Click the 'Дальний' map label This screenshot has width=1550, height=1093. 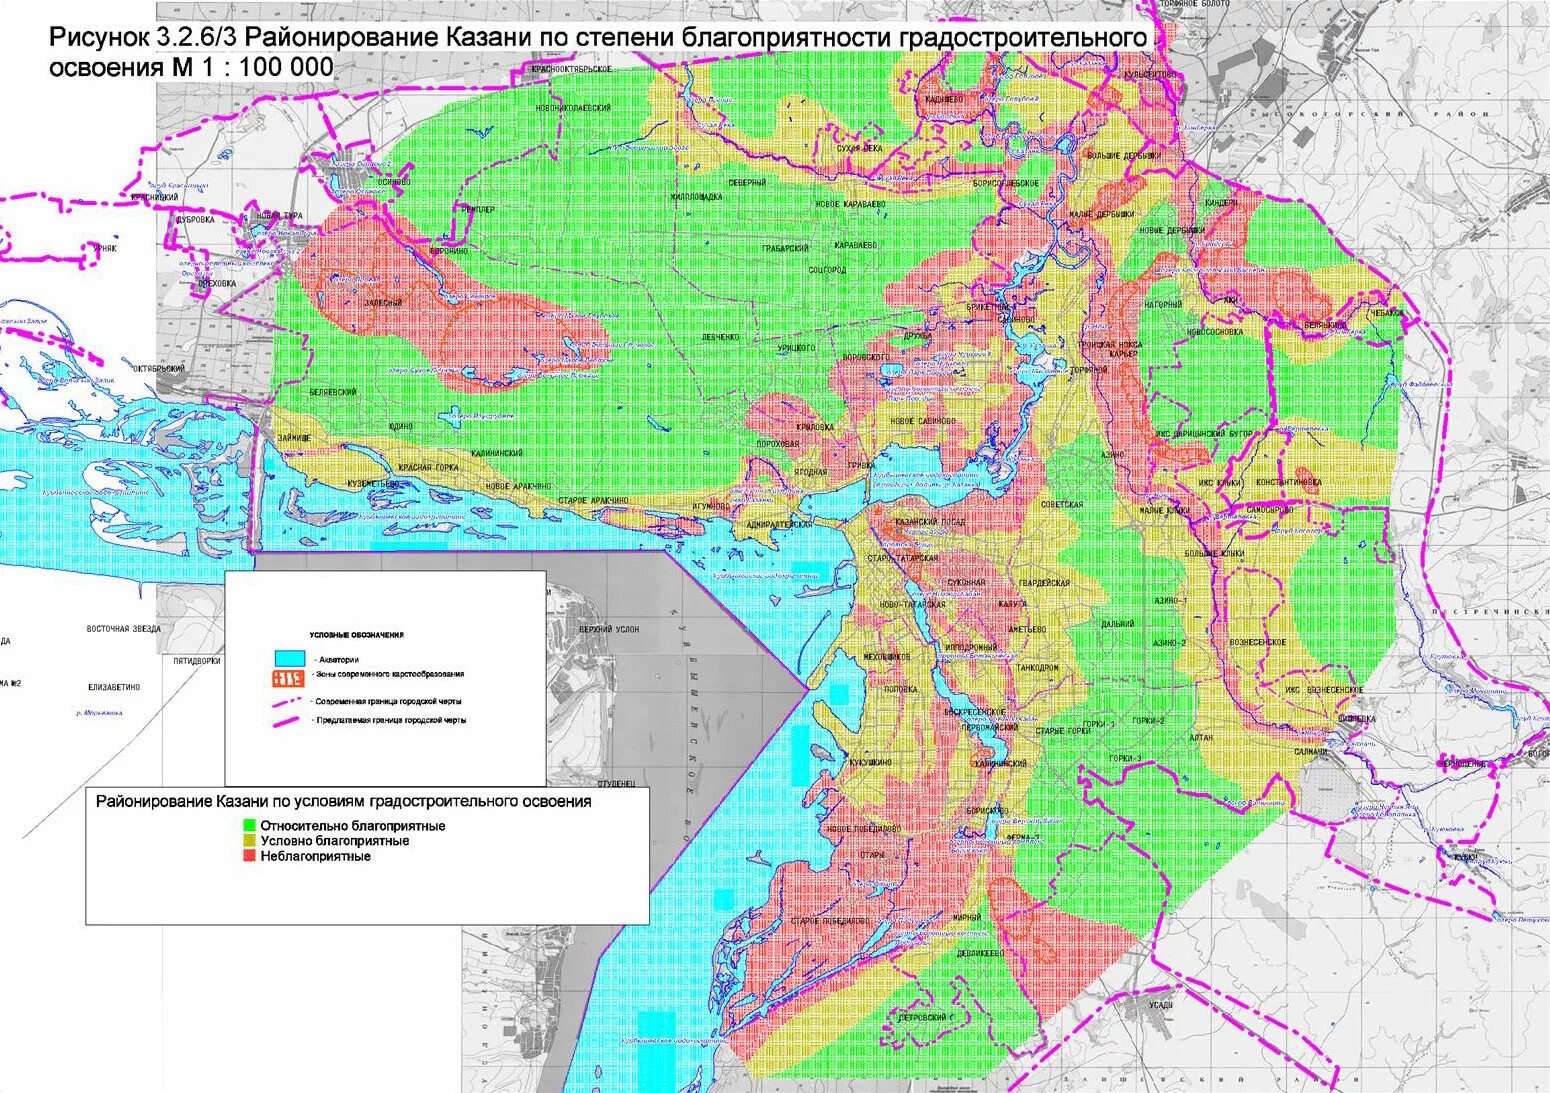pos(1117,623)
